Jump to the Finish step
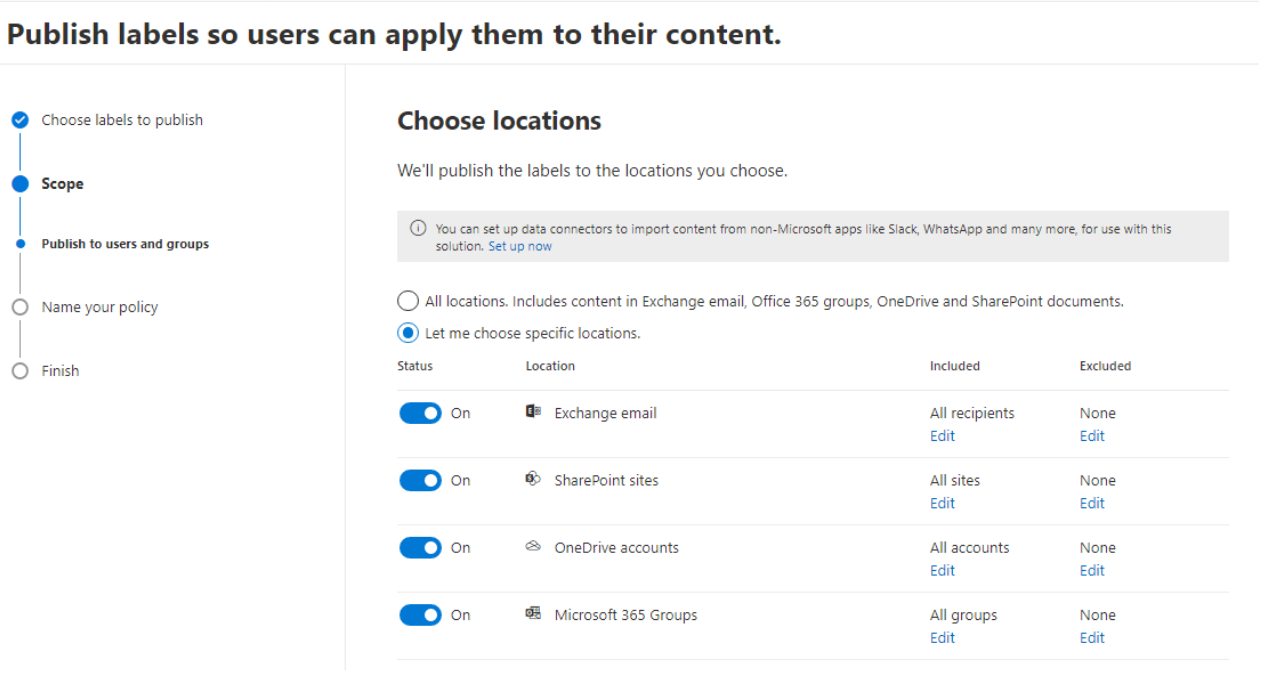This screenshot has width=1266, height=698. click(x=60, y=371)
